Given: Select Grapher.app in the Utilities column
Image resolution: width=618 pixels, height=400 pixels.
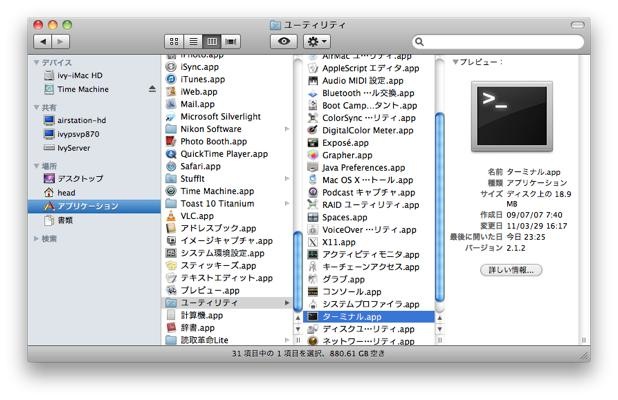Looking at the screenshot, I should coord(346,155).
